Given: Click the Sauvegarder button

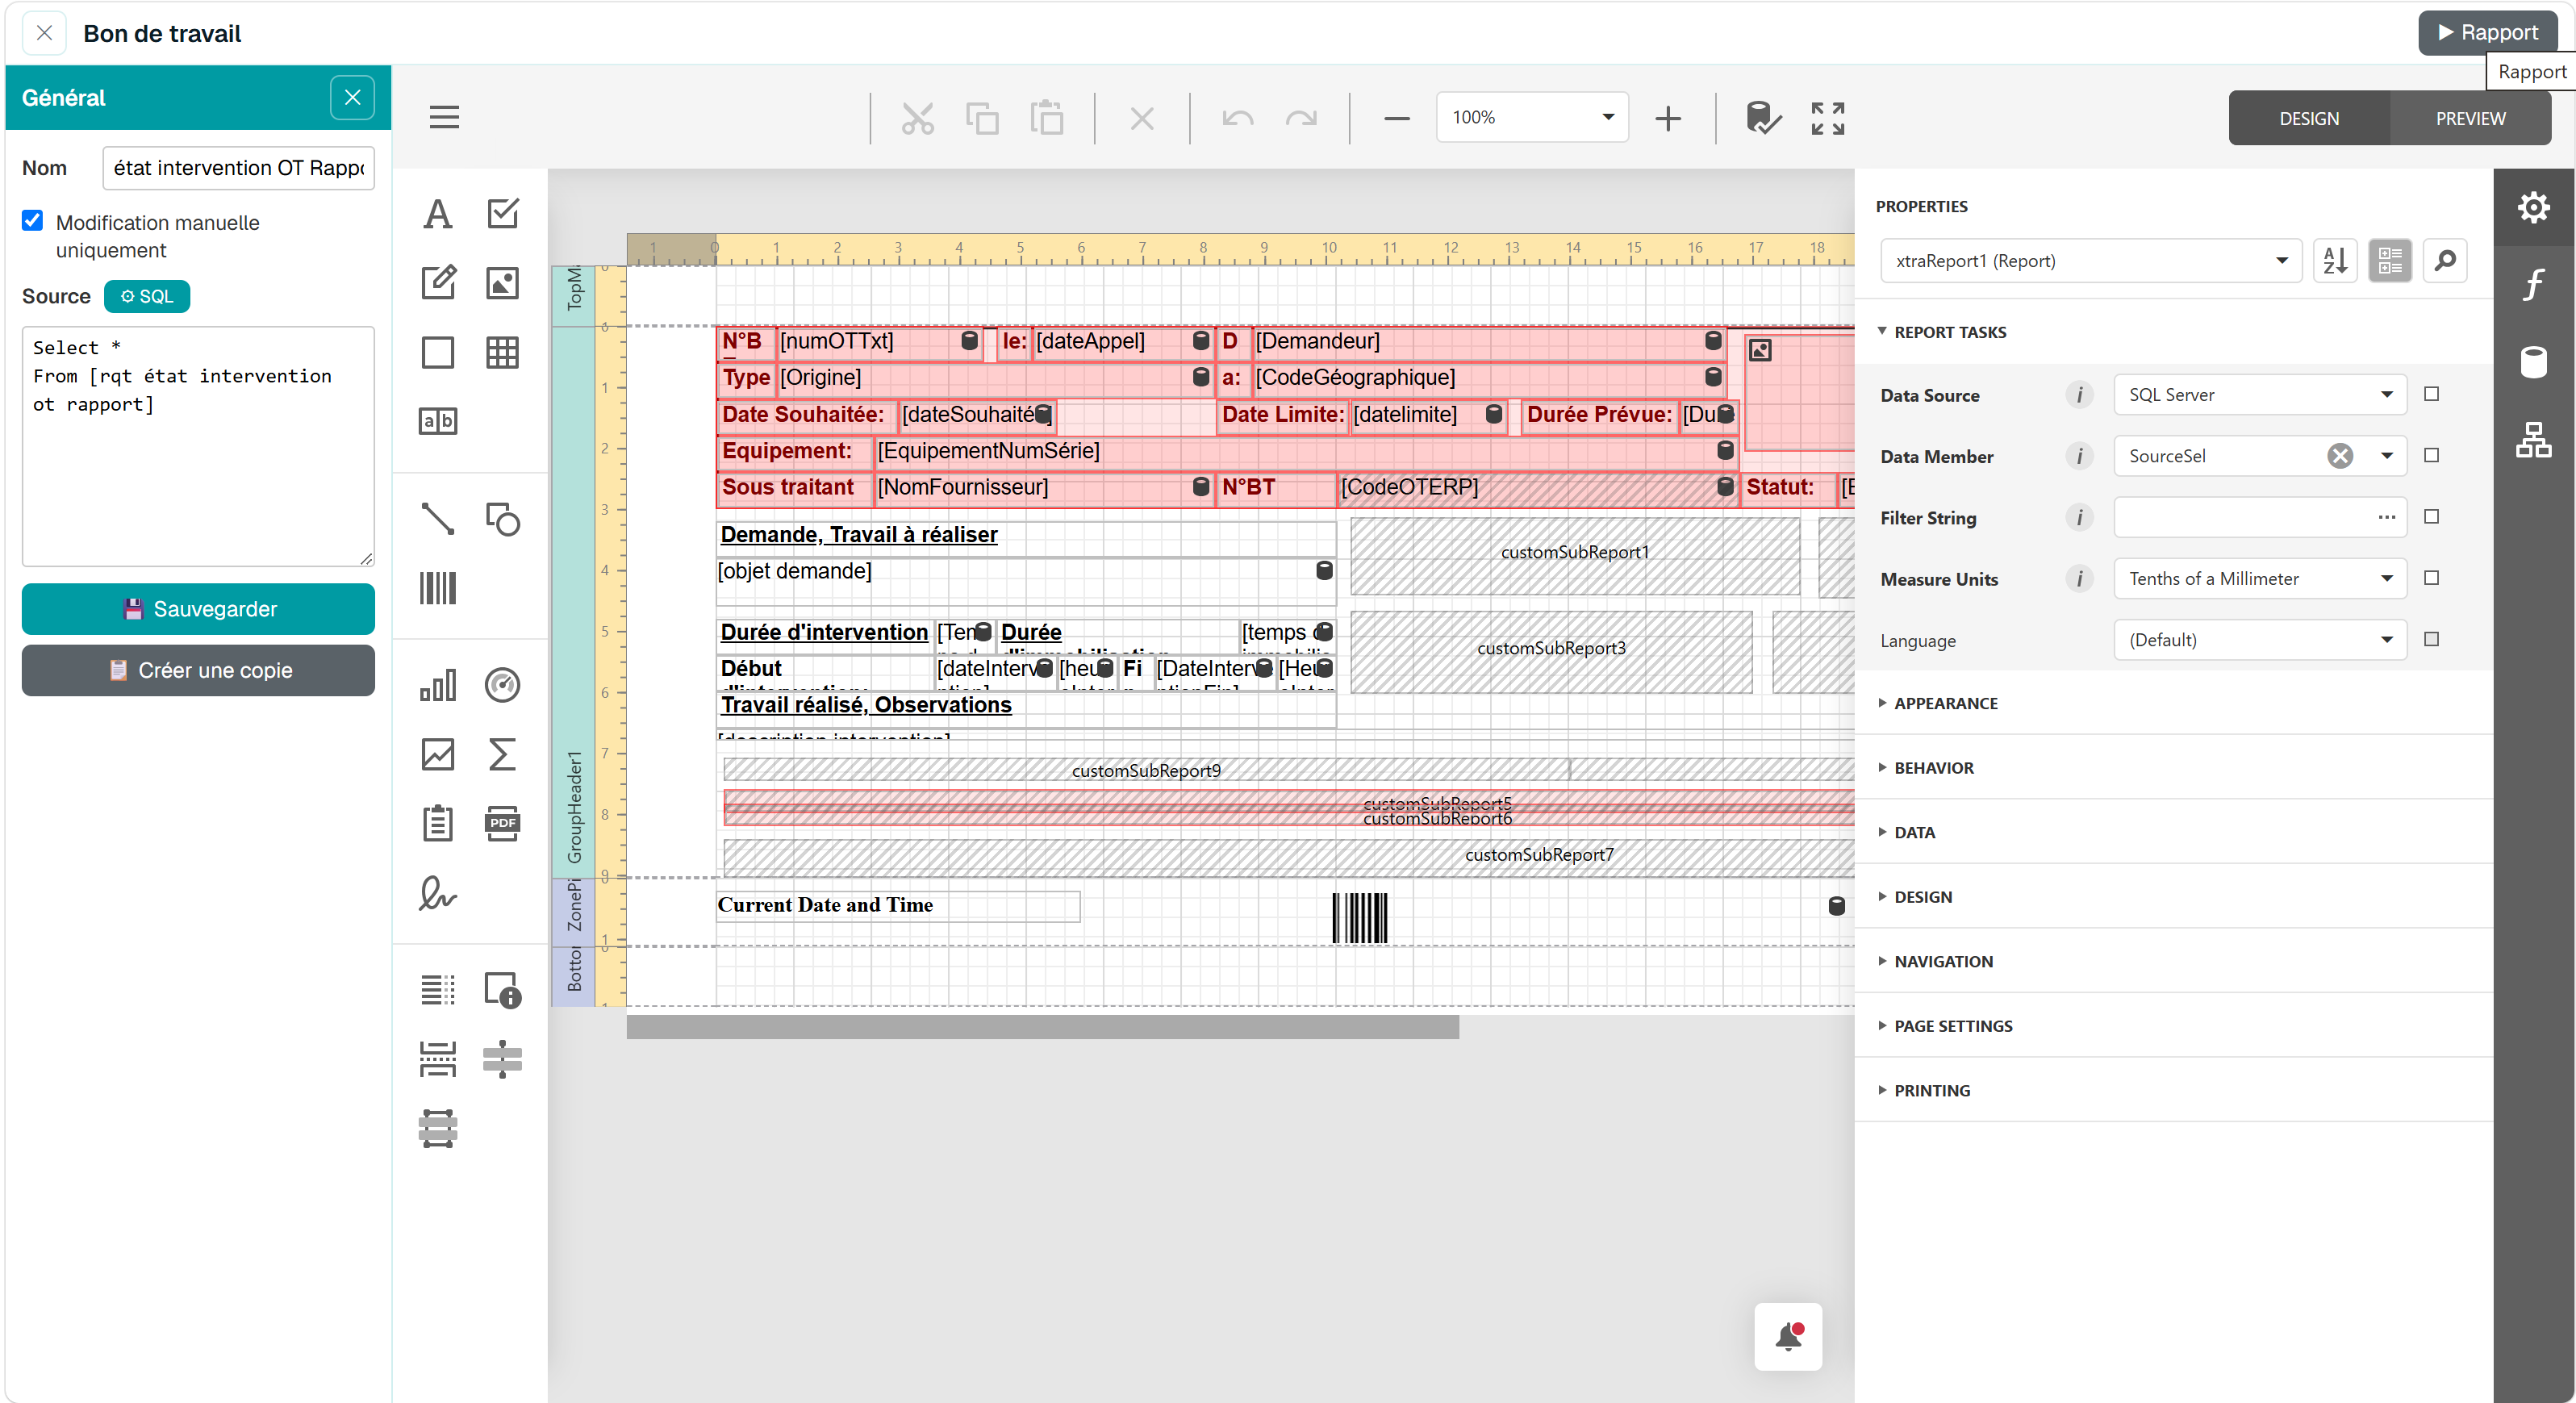Looking at the screenshot, I should [198, 609].
